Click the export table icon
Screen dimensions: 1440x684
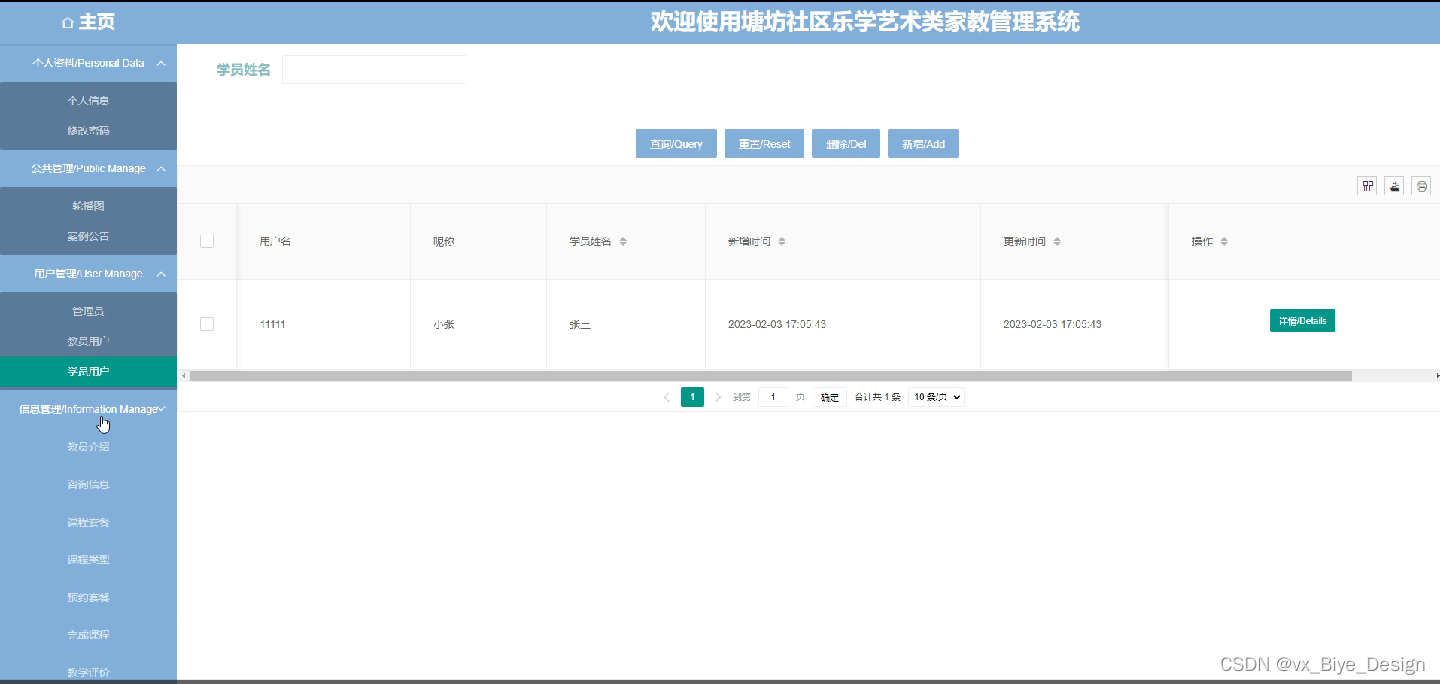coord(1394,186)
